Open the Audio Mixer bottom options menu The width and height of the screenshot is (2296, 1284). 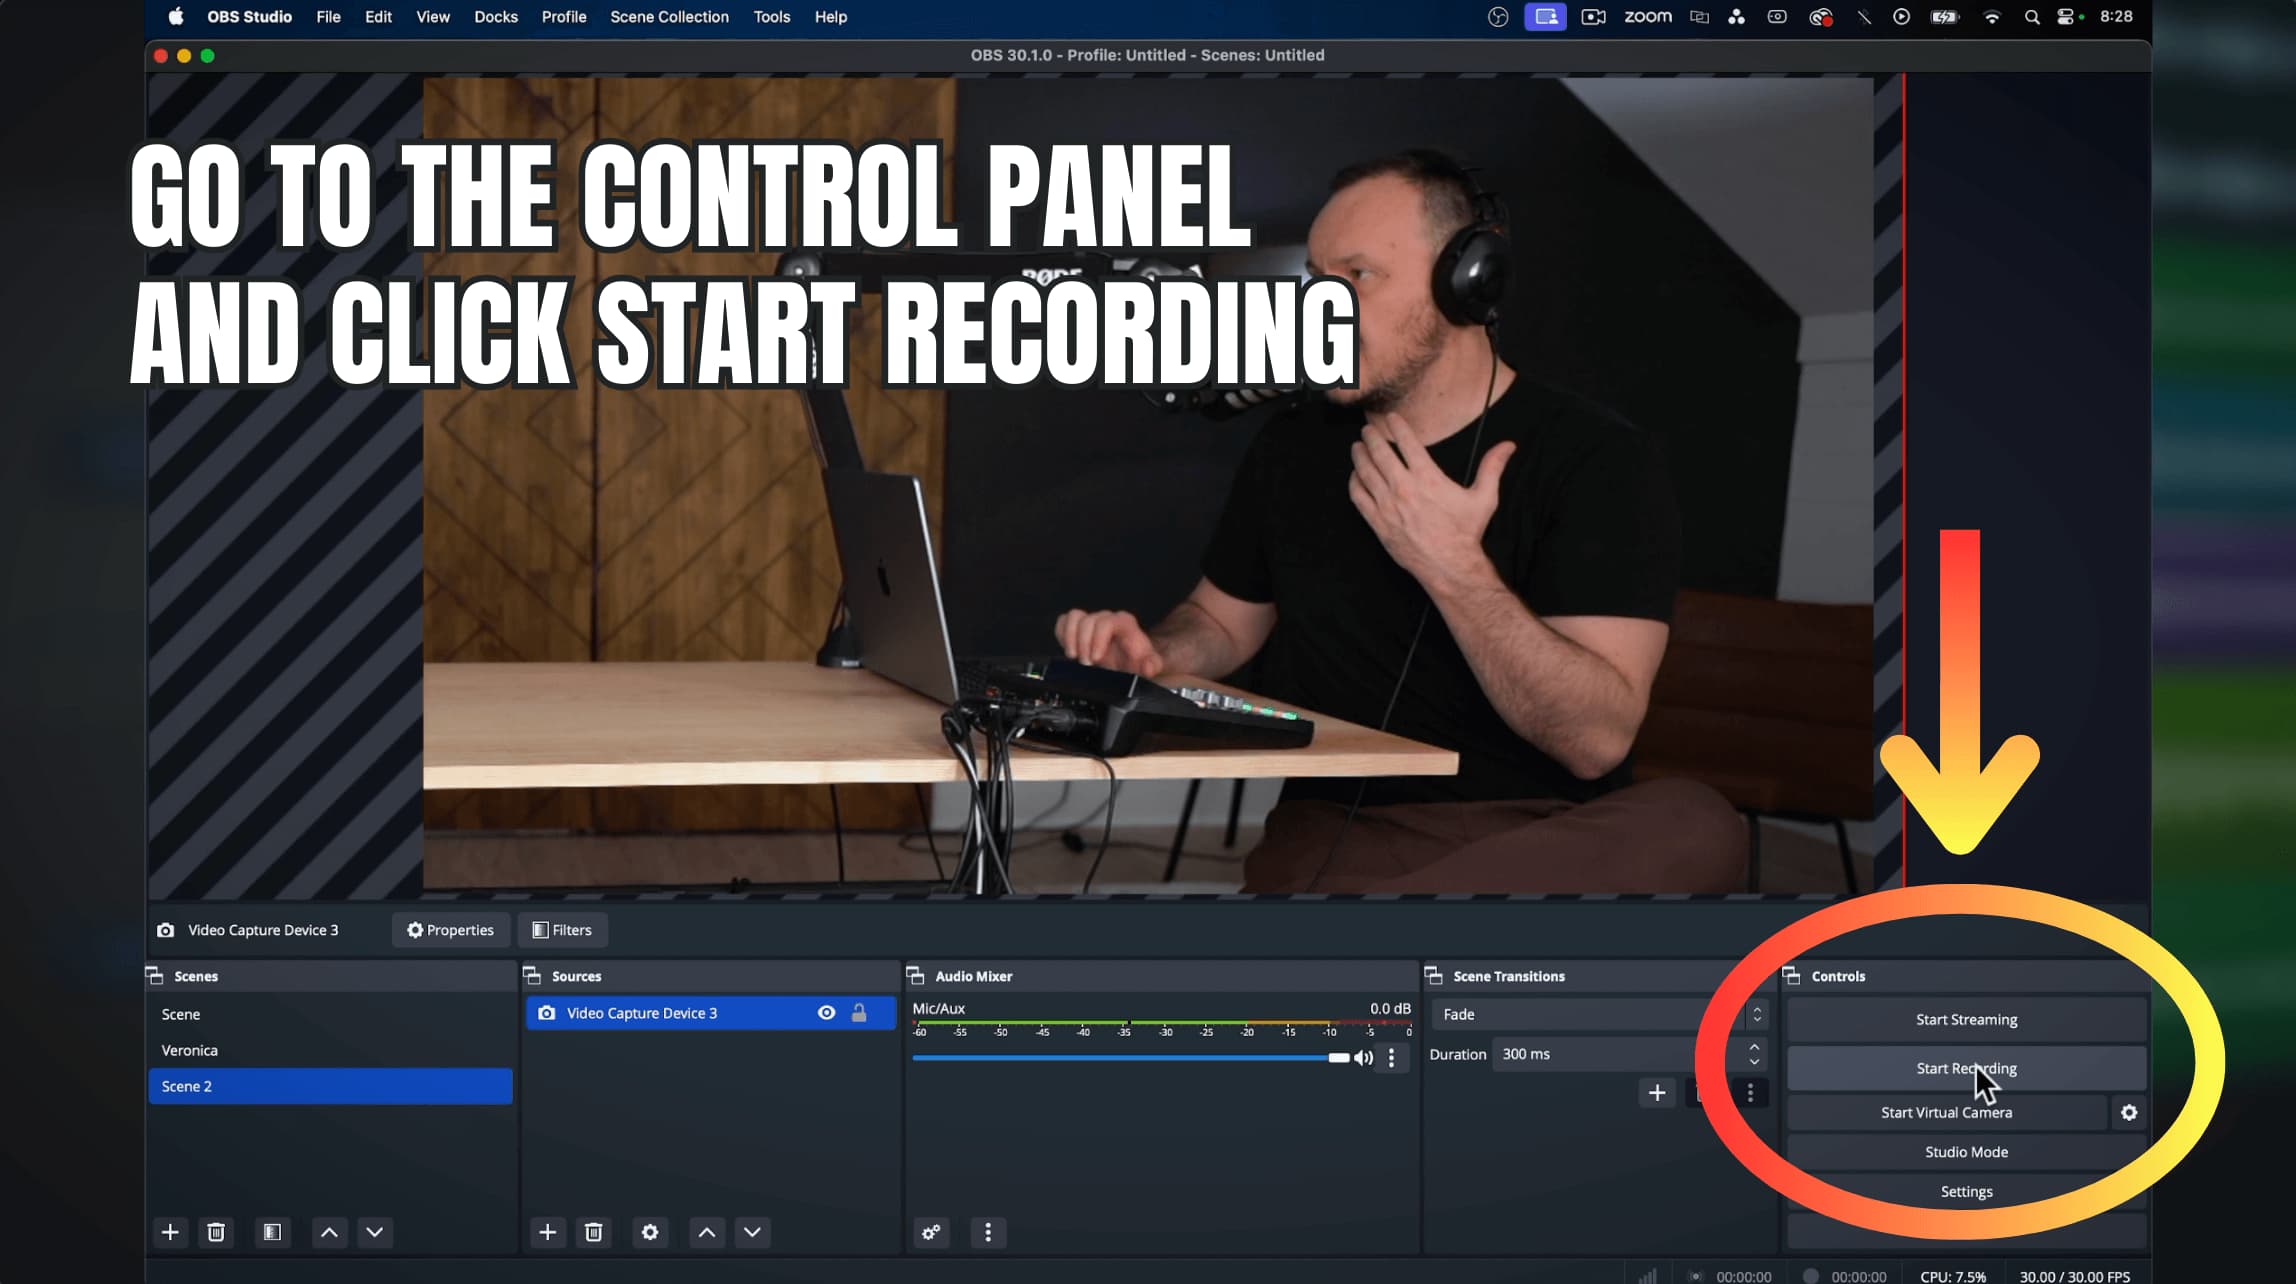click(988, 1232)
